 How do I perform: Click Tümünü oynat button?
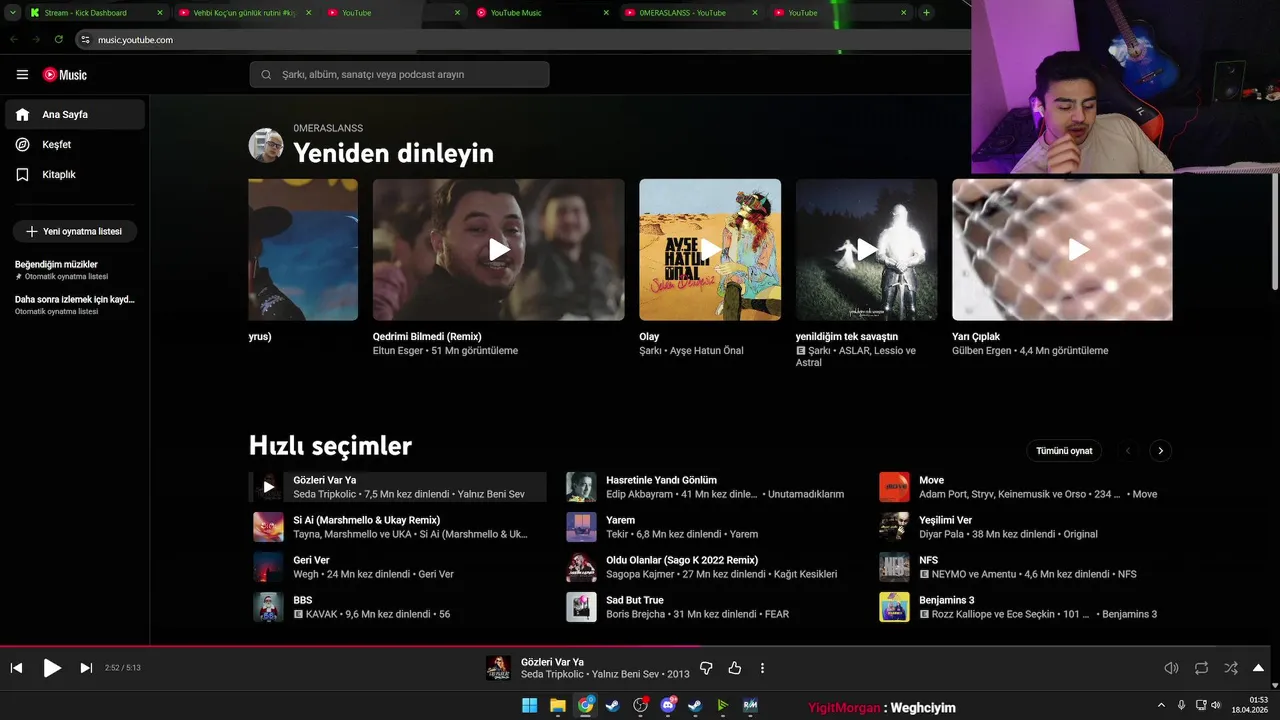click(1064, 451)
